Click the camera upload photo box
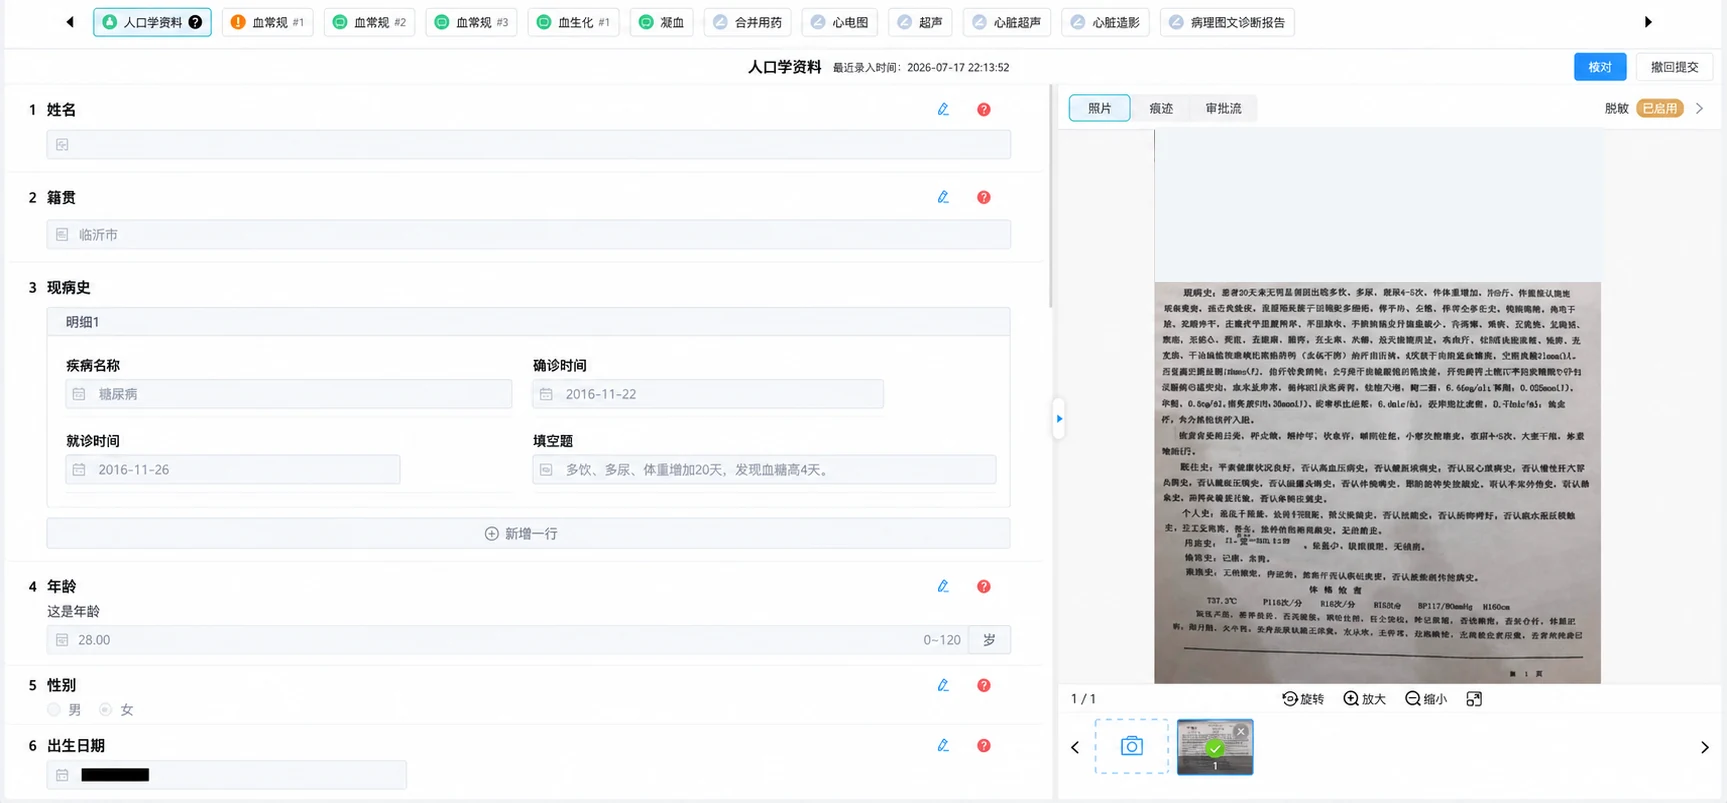The height and width of the screenshot is (803, 1727). click(1131, 746)
